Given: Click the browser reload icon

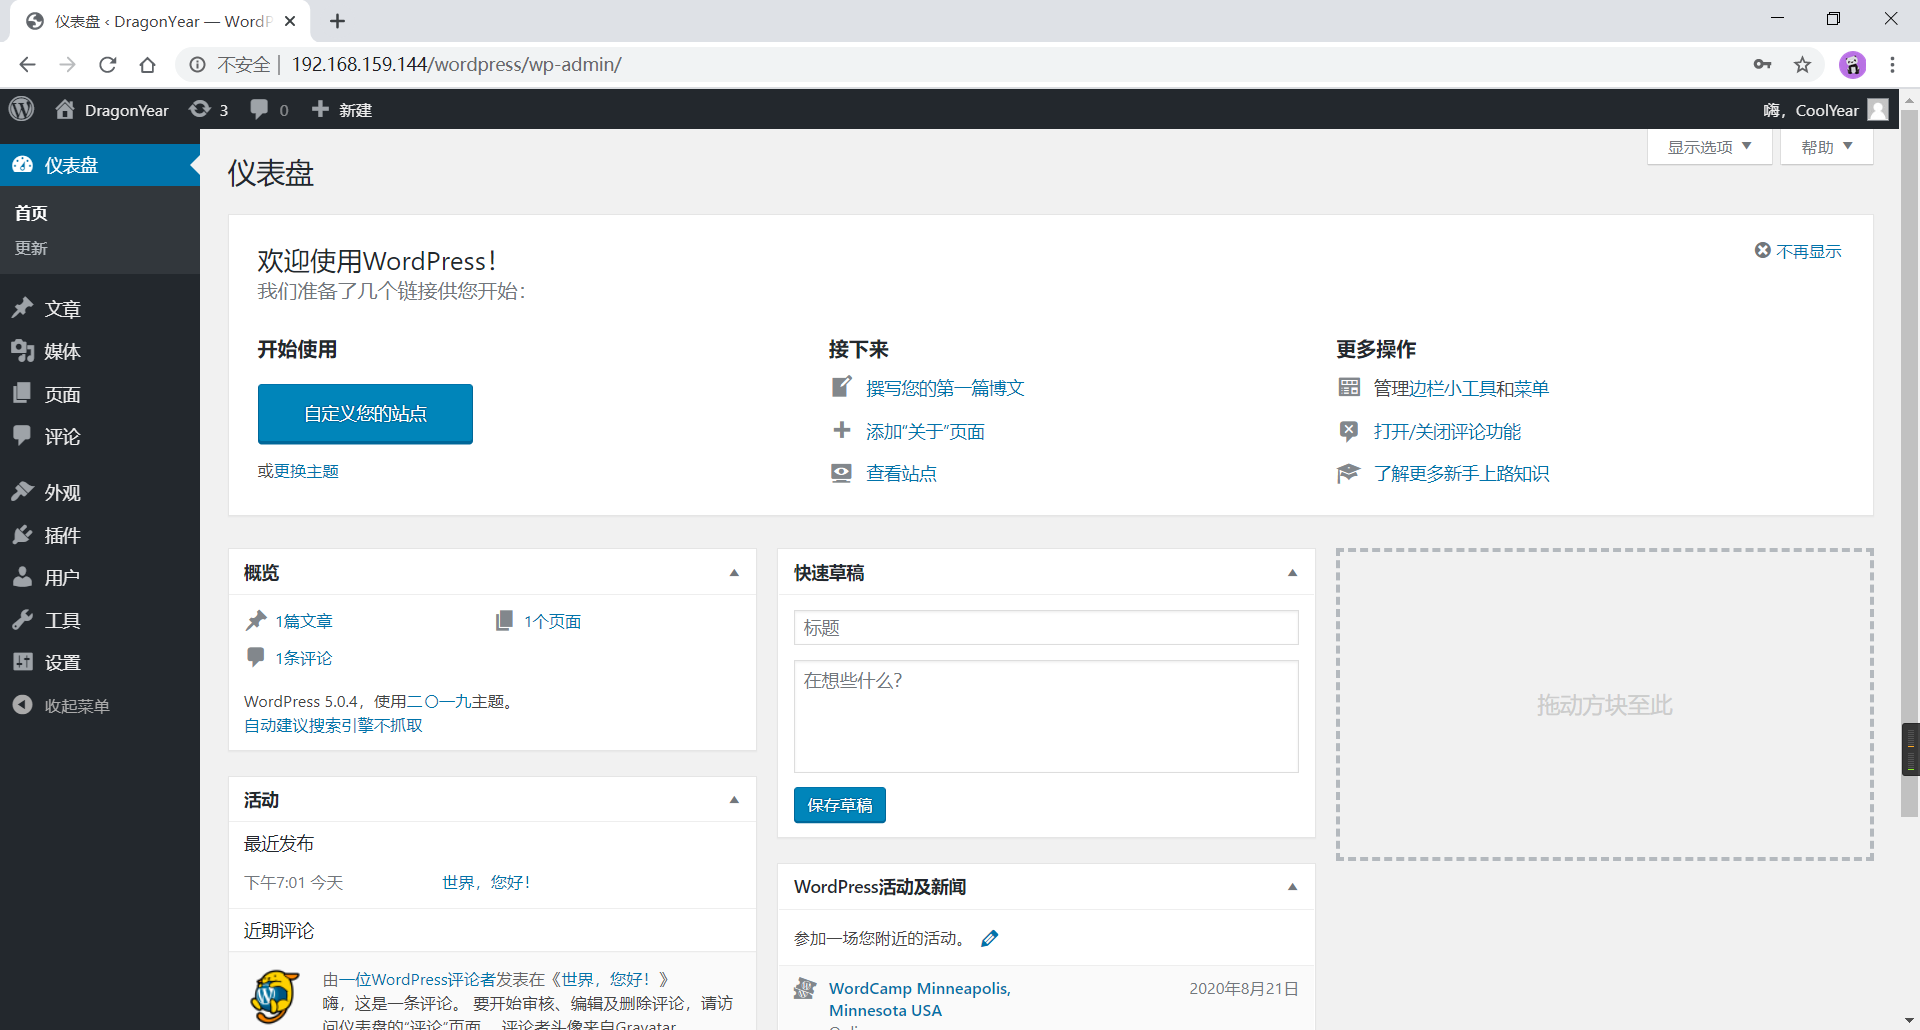Looking at the screenshot, I should click(108, 65).
